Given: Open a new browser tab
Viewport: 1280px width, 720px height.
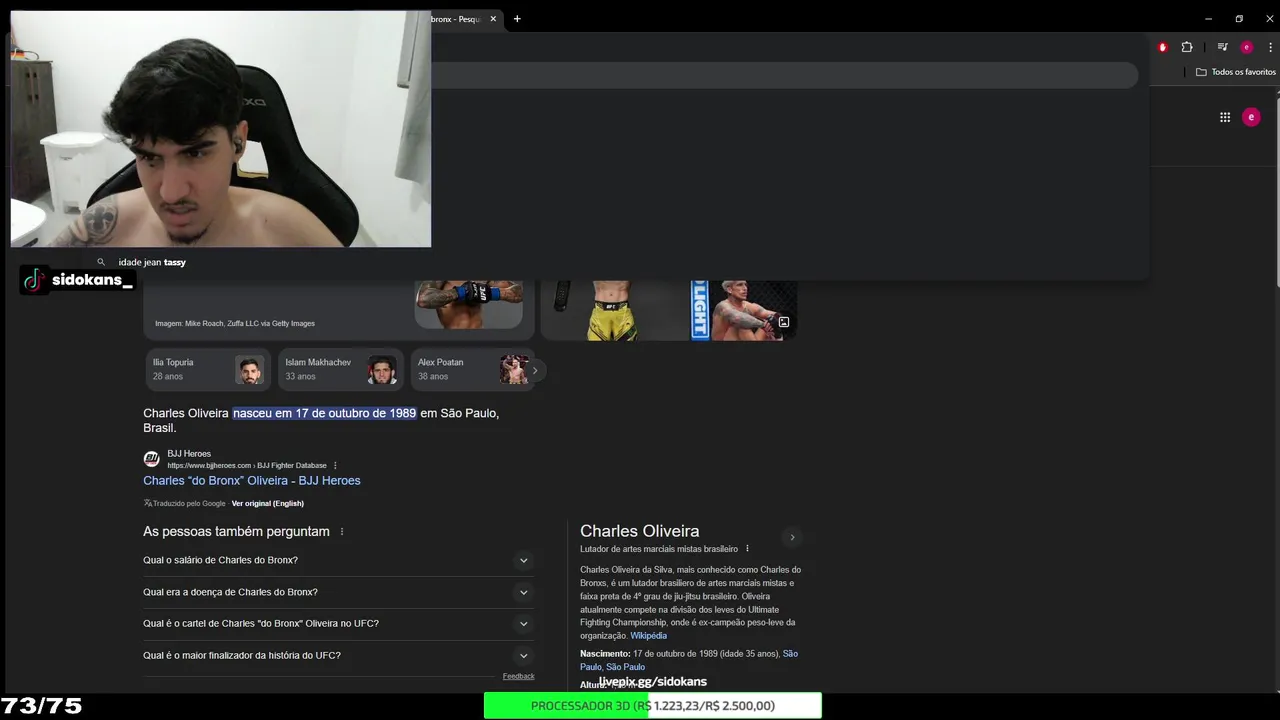Looking at the screenshot, I should click(x=517, y=19).
